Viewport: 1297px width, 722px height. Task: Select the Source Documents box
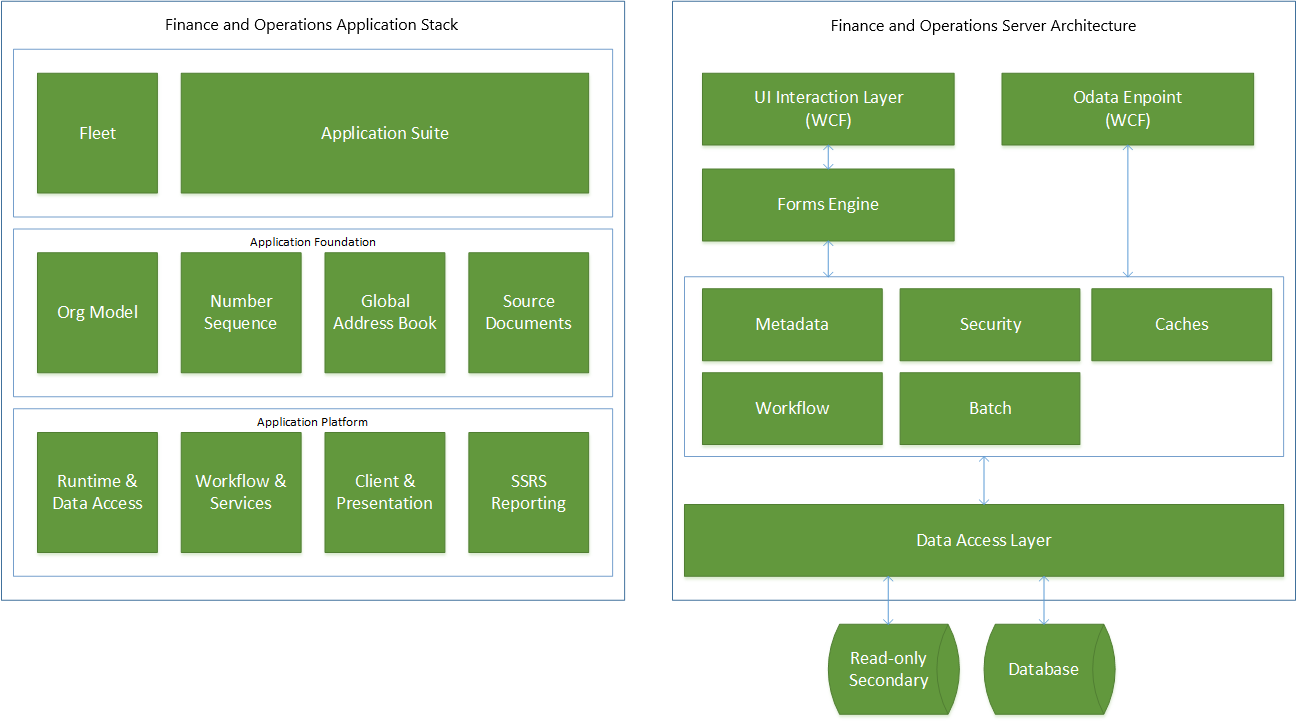tap(528, 312)
